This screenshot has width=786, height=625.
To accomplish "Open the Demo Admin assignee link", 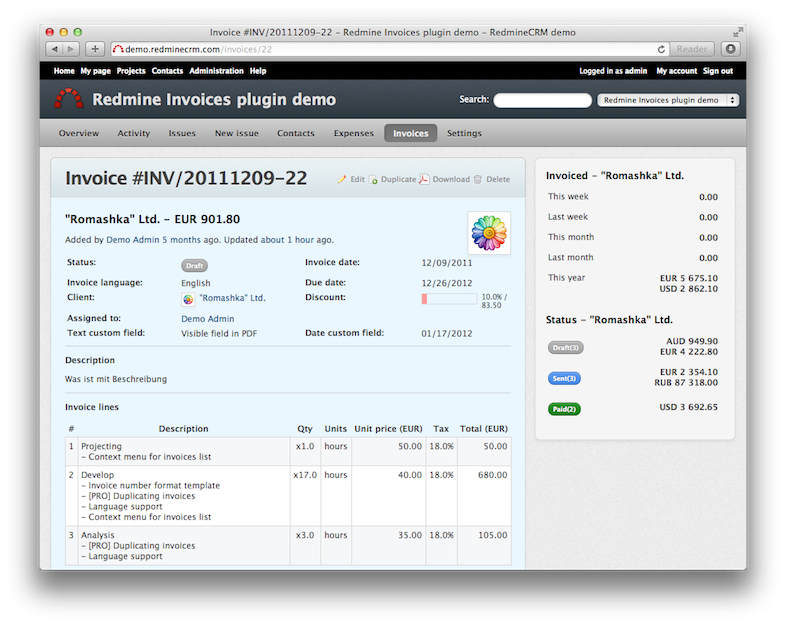I will coord(207,319).
